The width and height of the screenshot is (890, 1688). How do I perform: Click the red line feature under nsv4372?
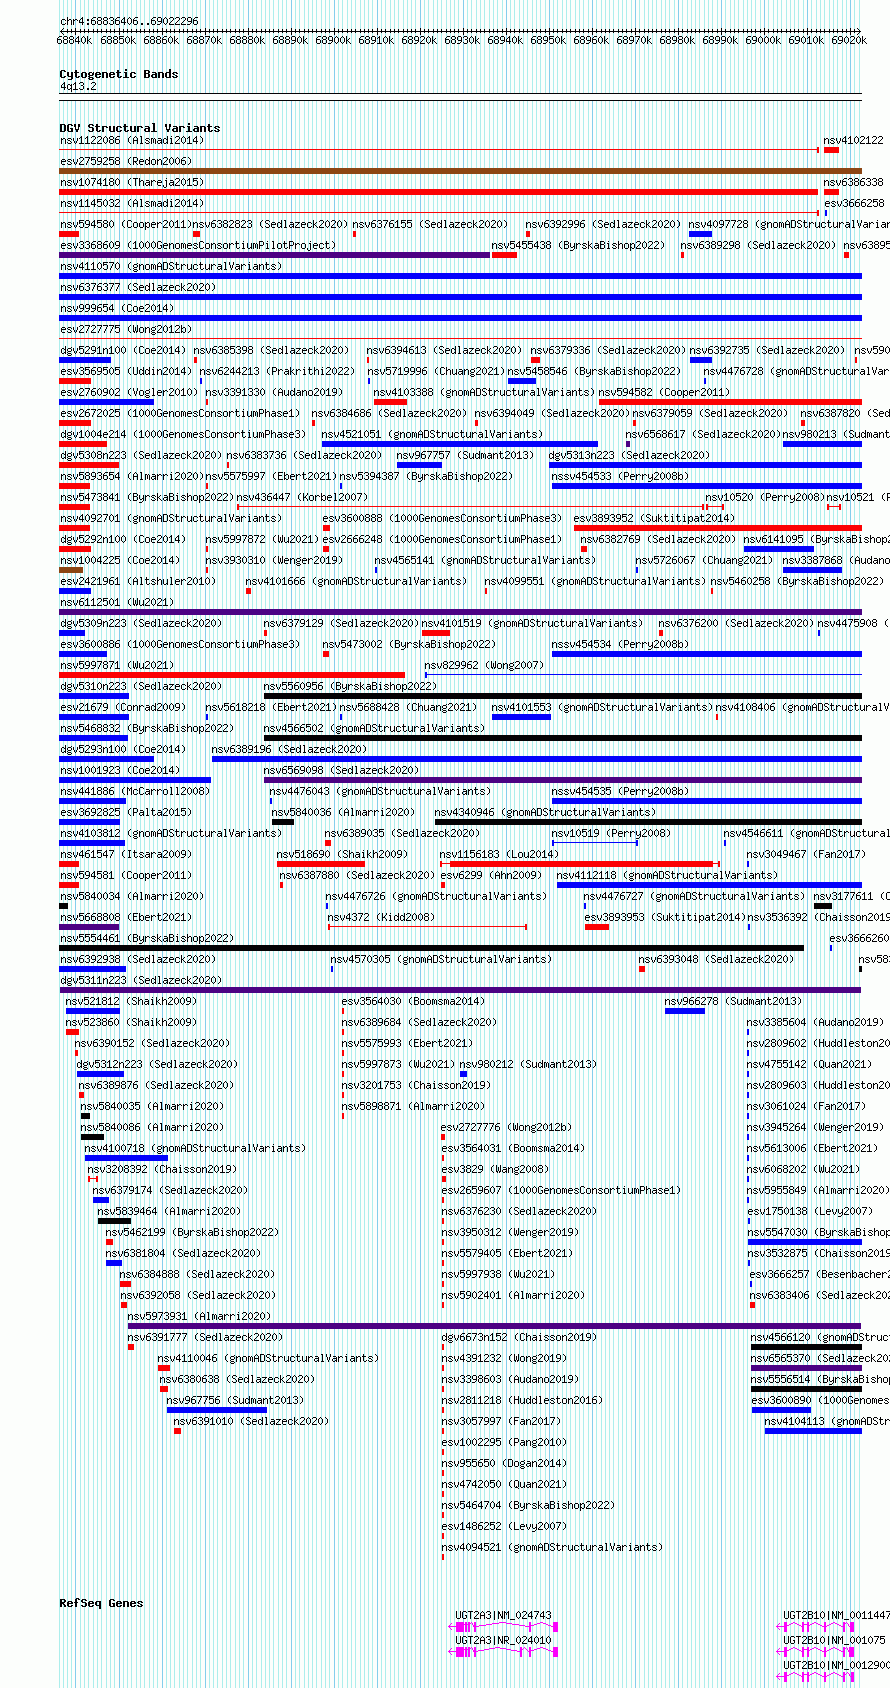coord(427,927)
